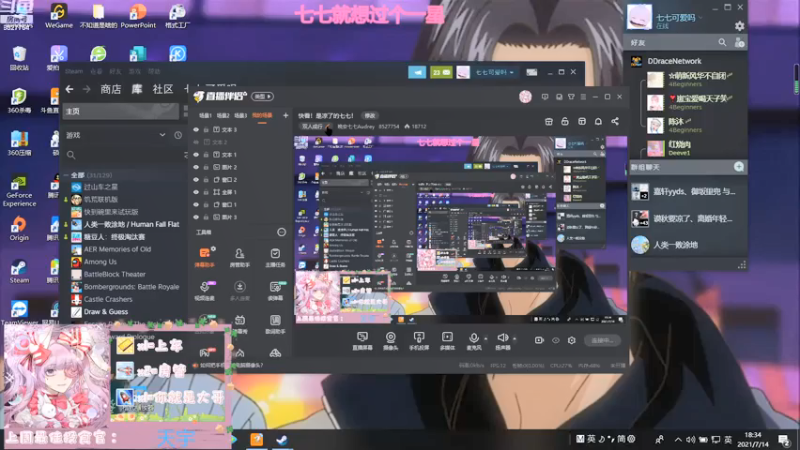This screenshot has height=450, width=800.
Task: Open the 多人连麦 tool
Action: (x=239, y=290)
